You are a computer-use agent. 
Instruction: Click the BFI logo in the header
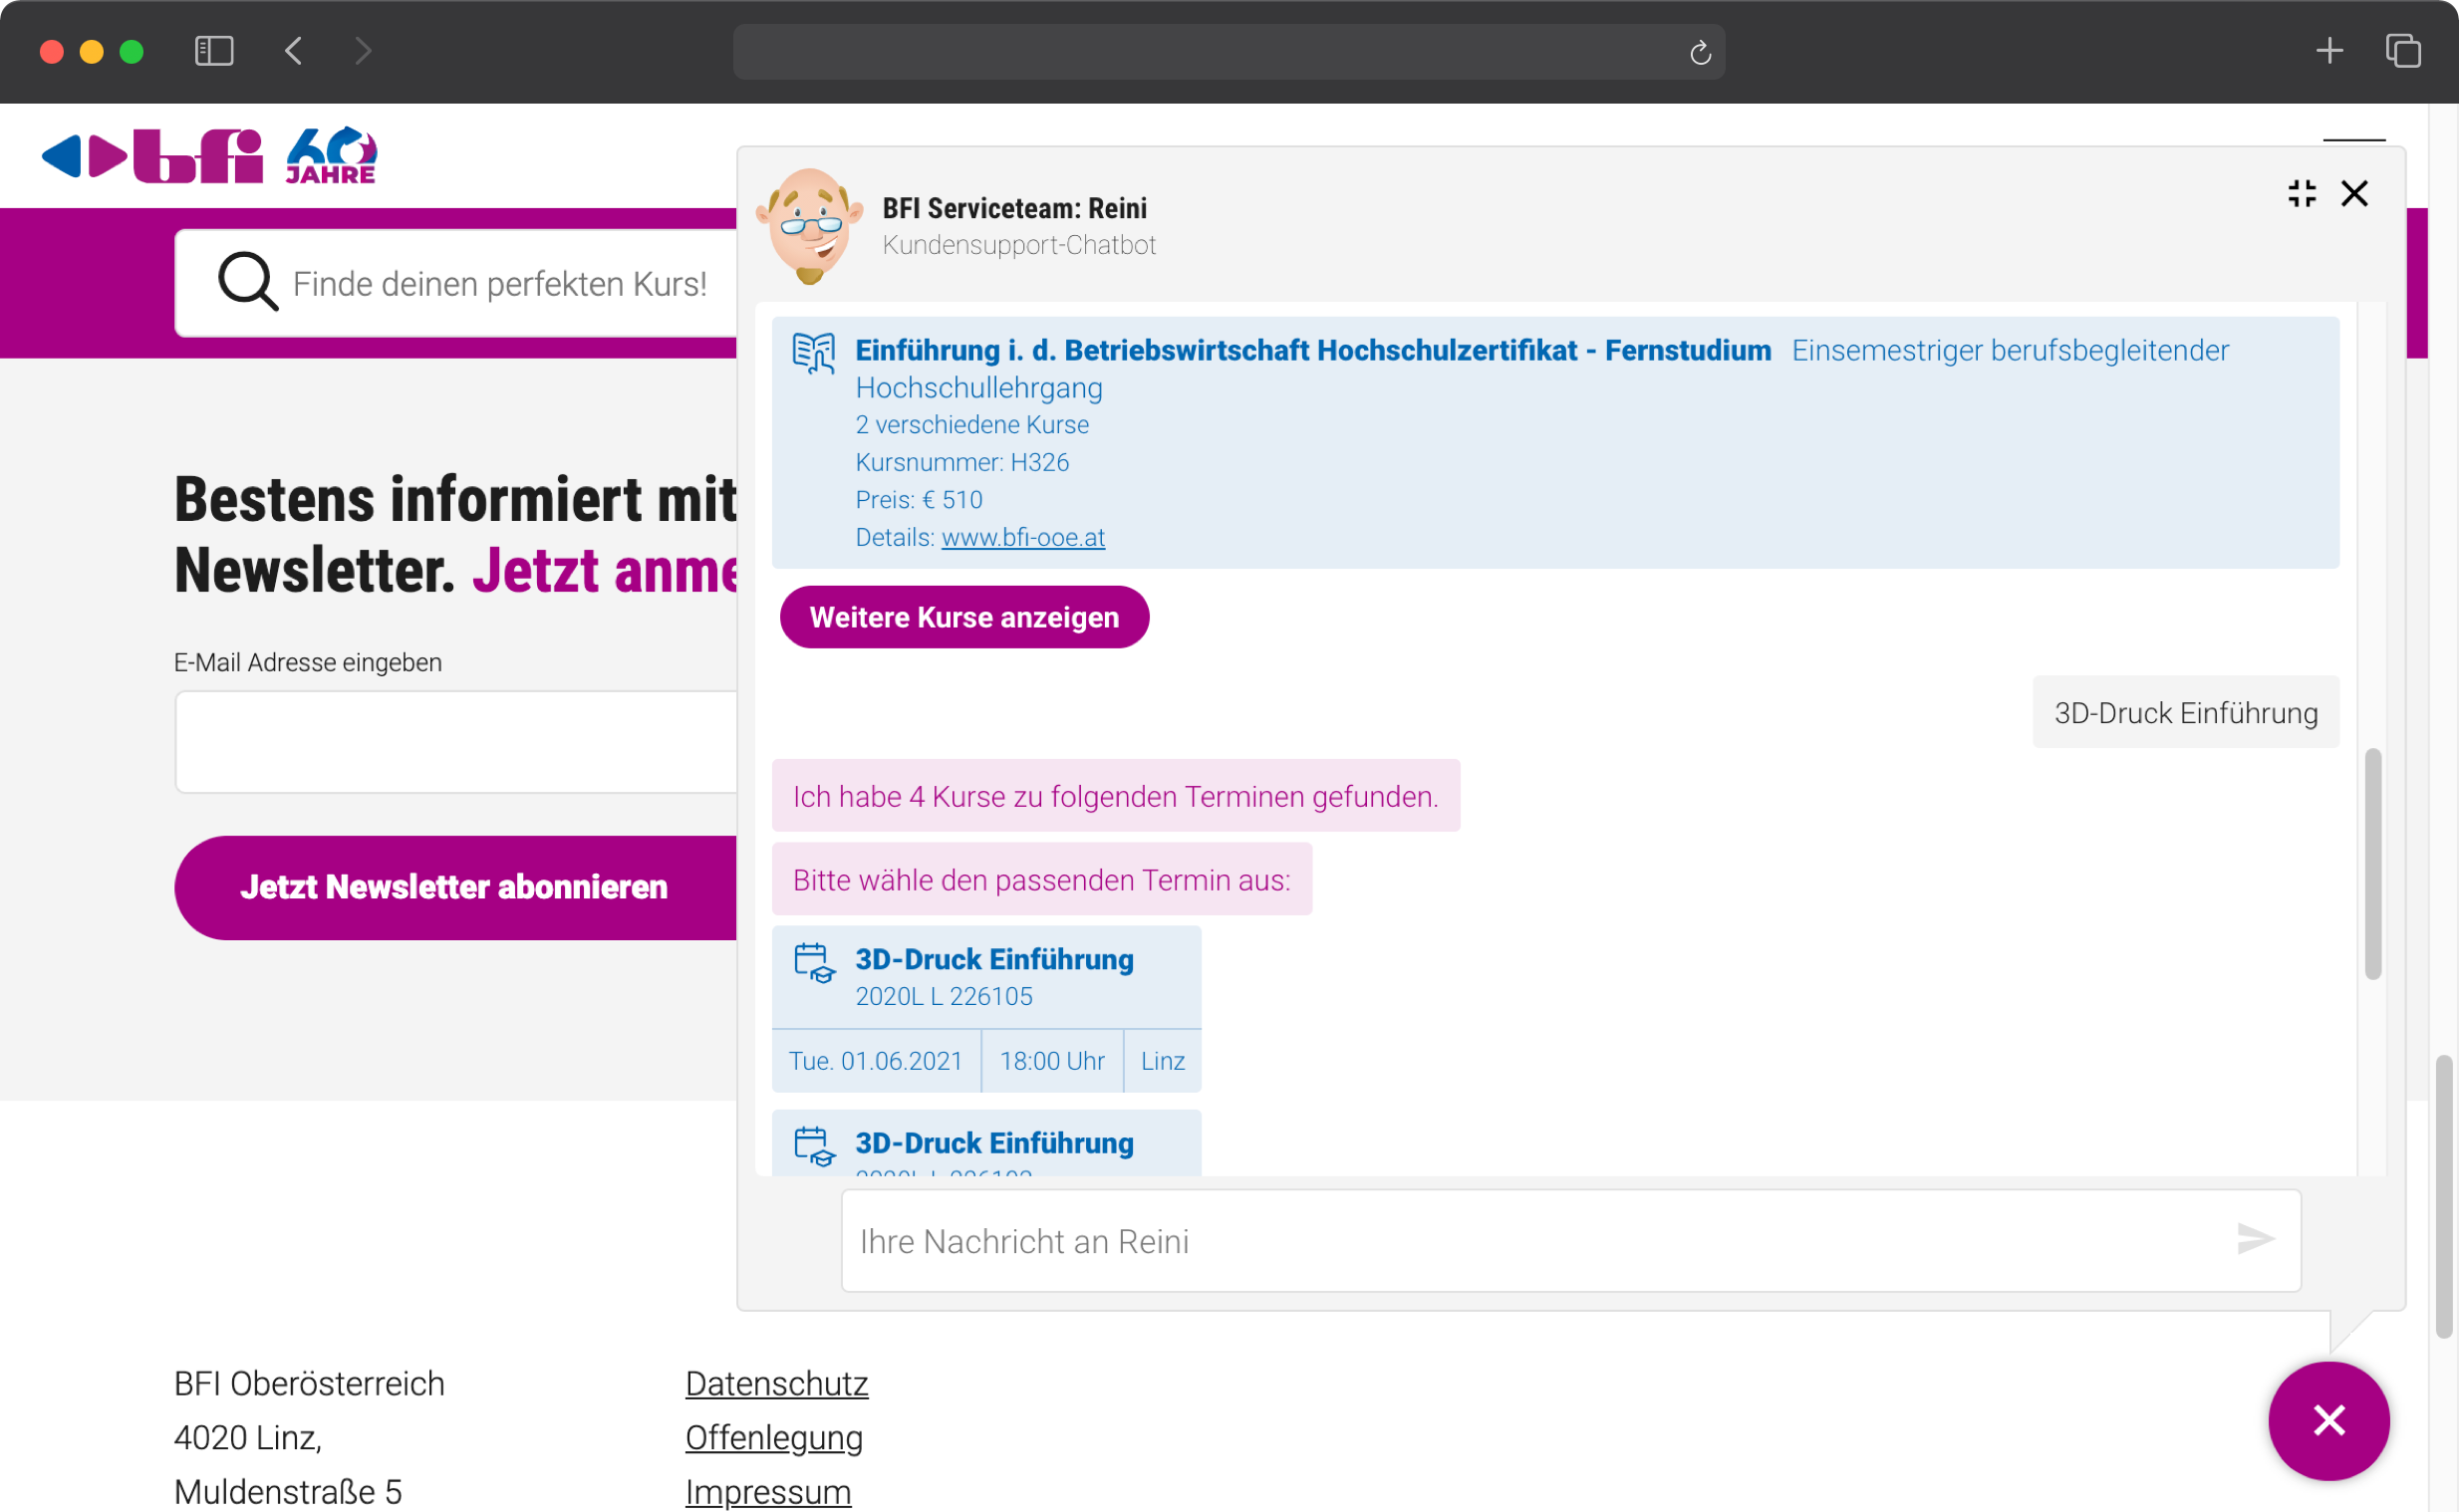click(152, 156)
